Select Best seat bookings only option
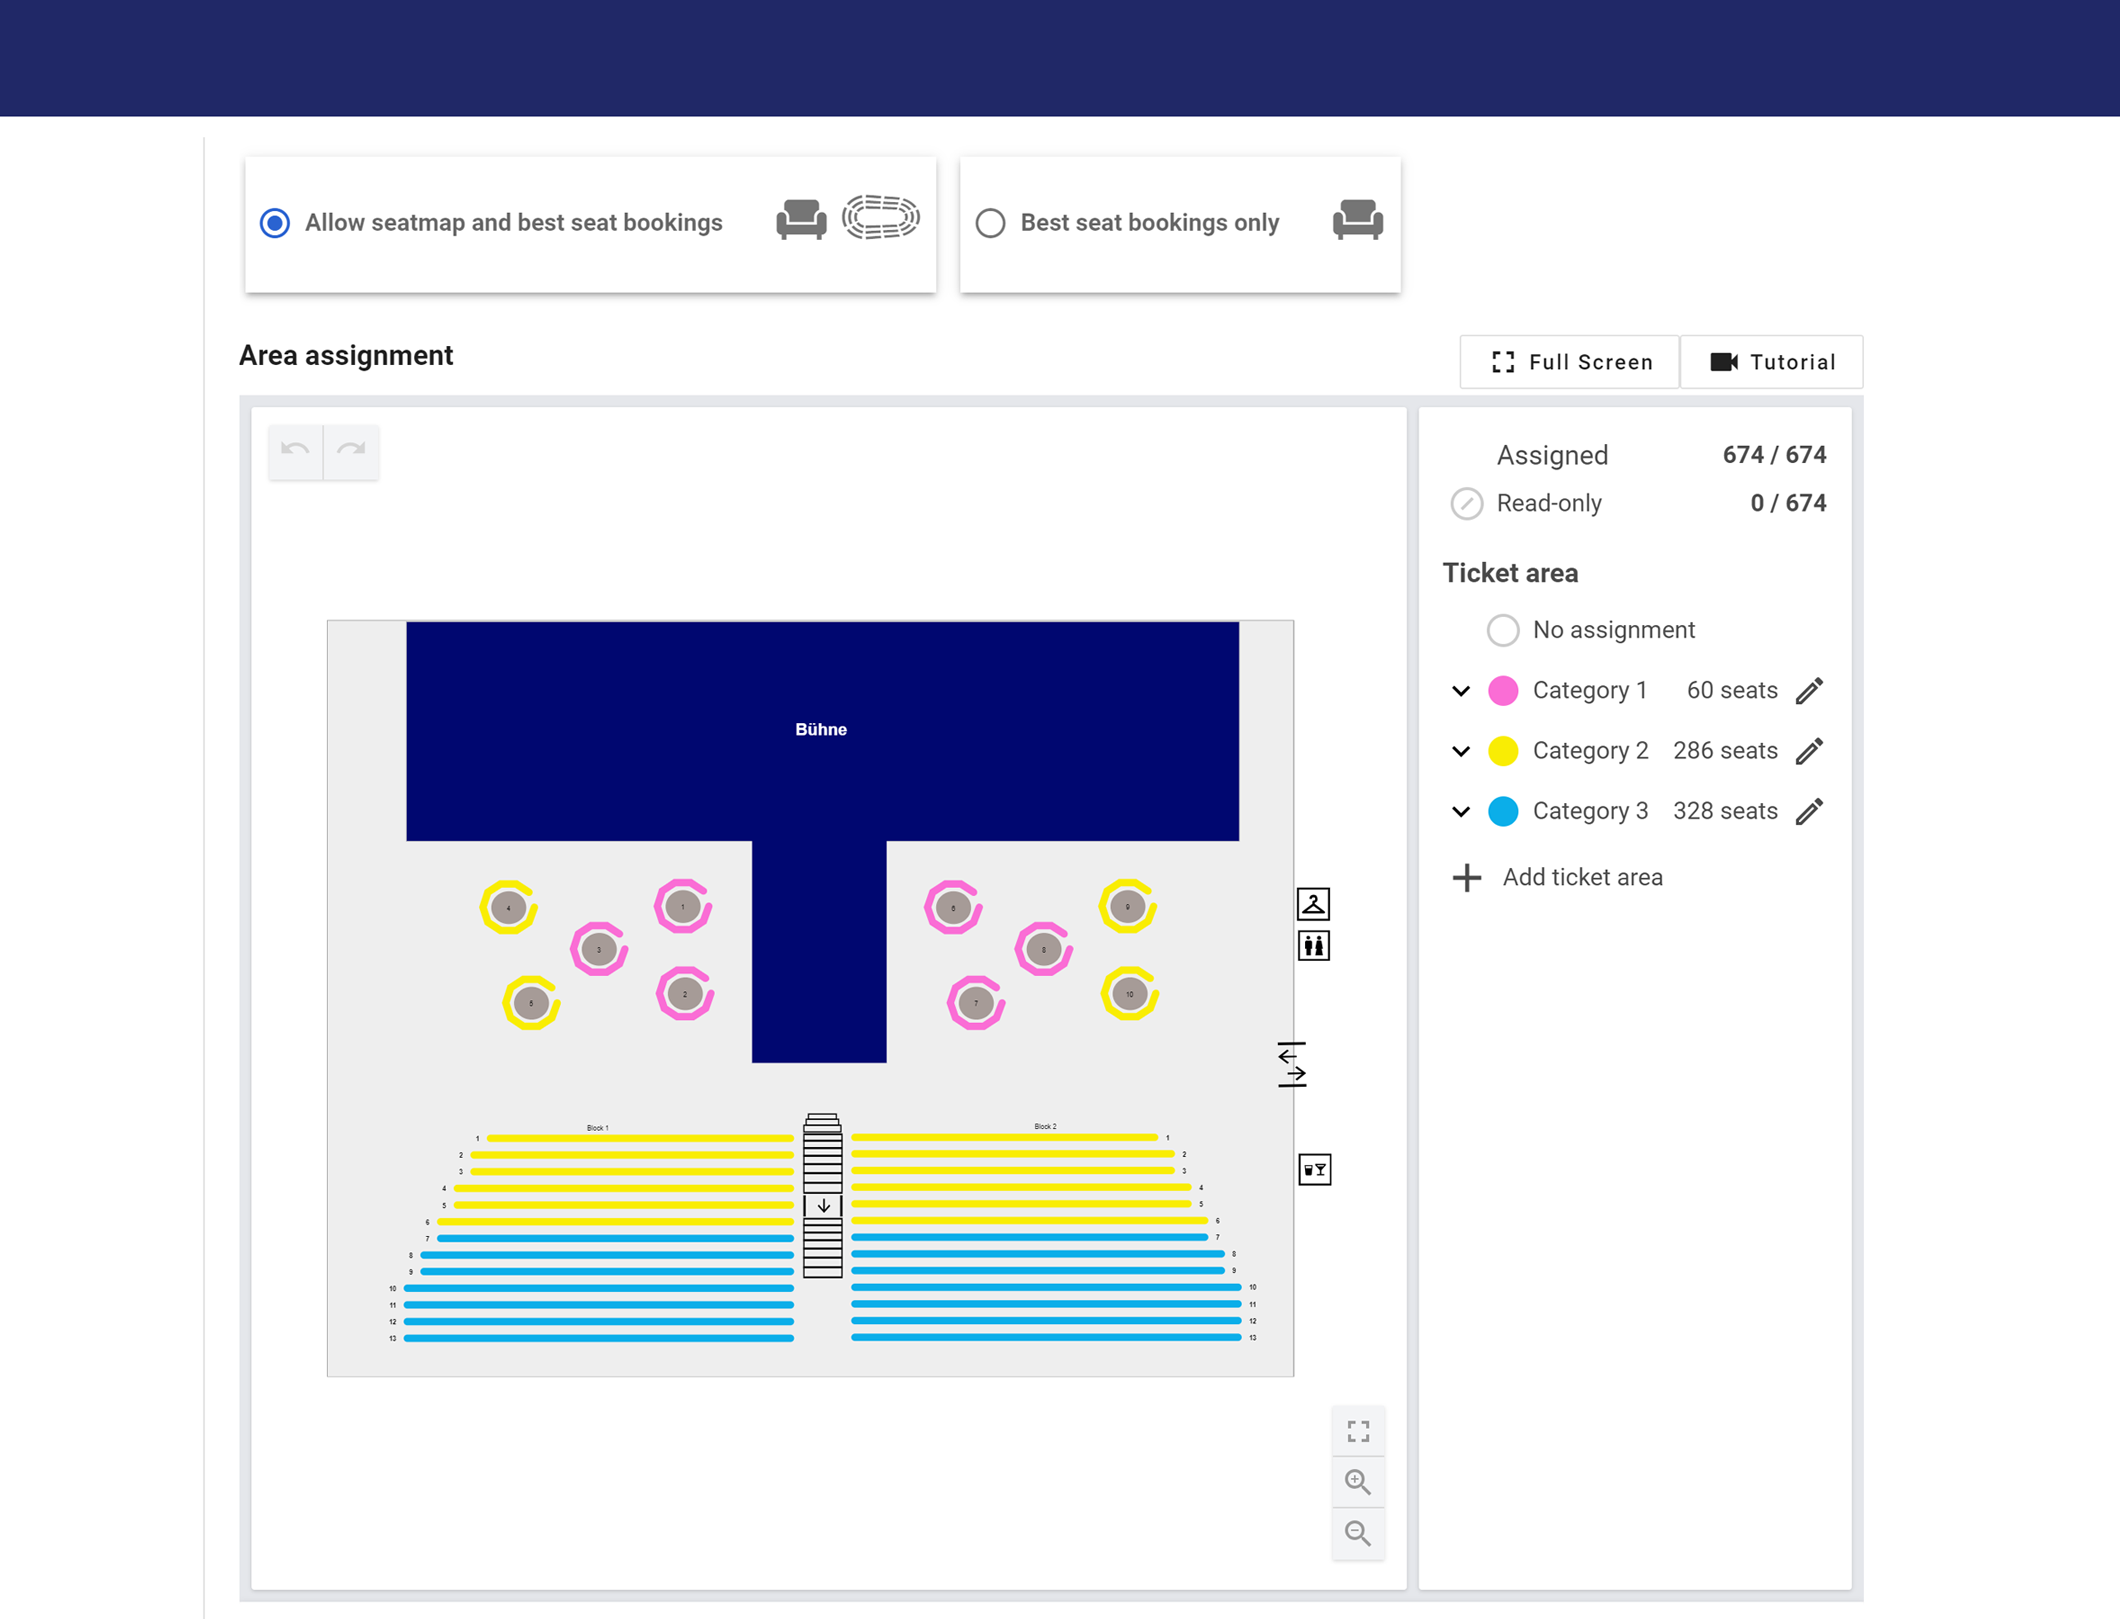Viewport: 2120px width, 1619px height. (990, 222)
